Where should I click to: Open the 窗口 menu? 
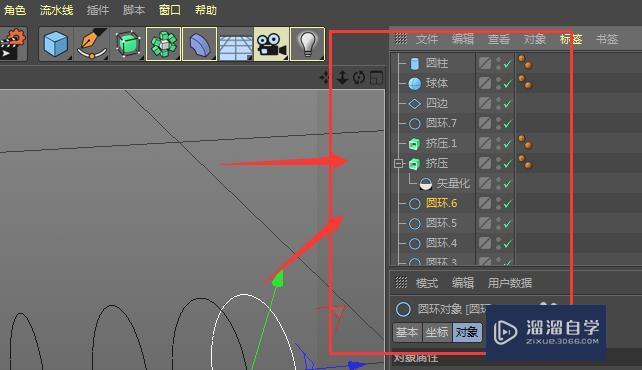click(170, 10)
